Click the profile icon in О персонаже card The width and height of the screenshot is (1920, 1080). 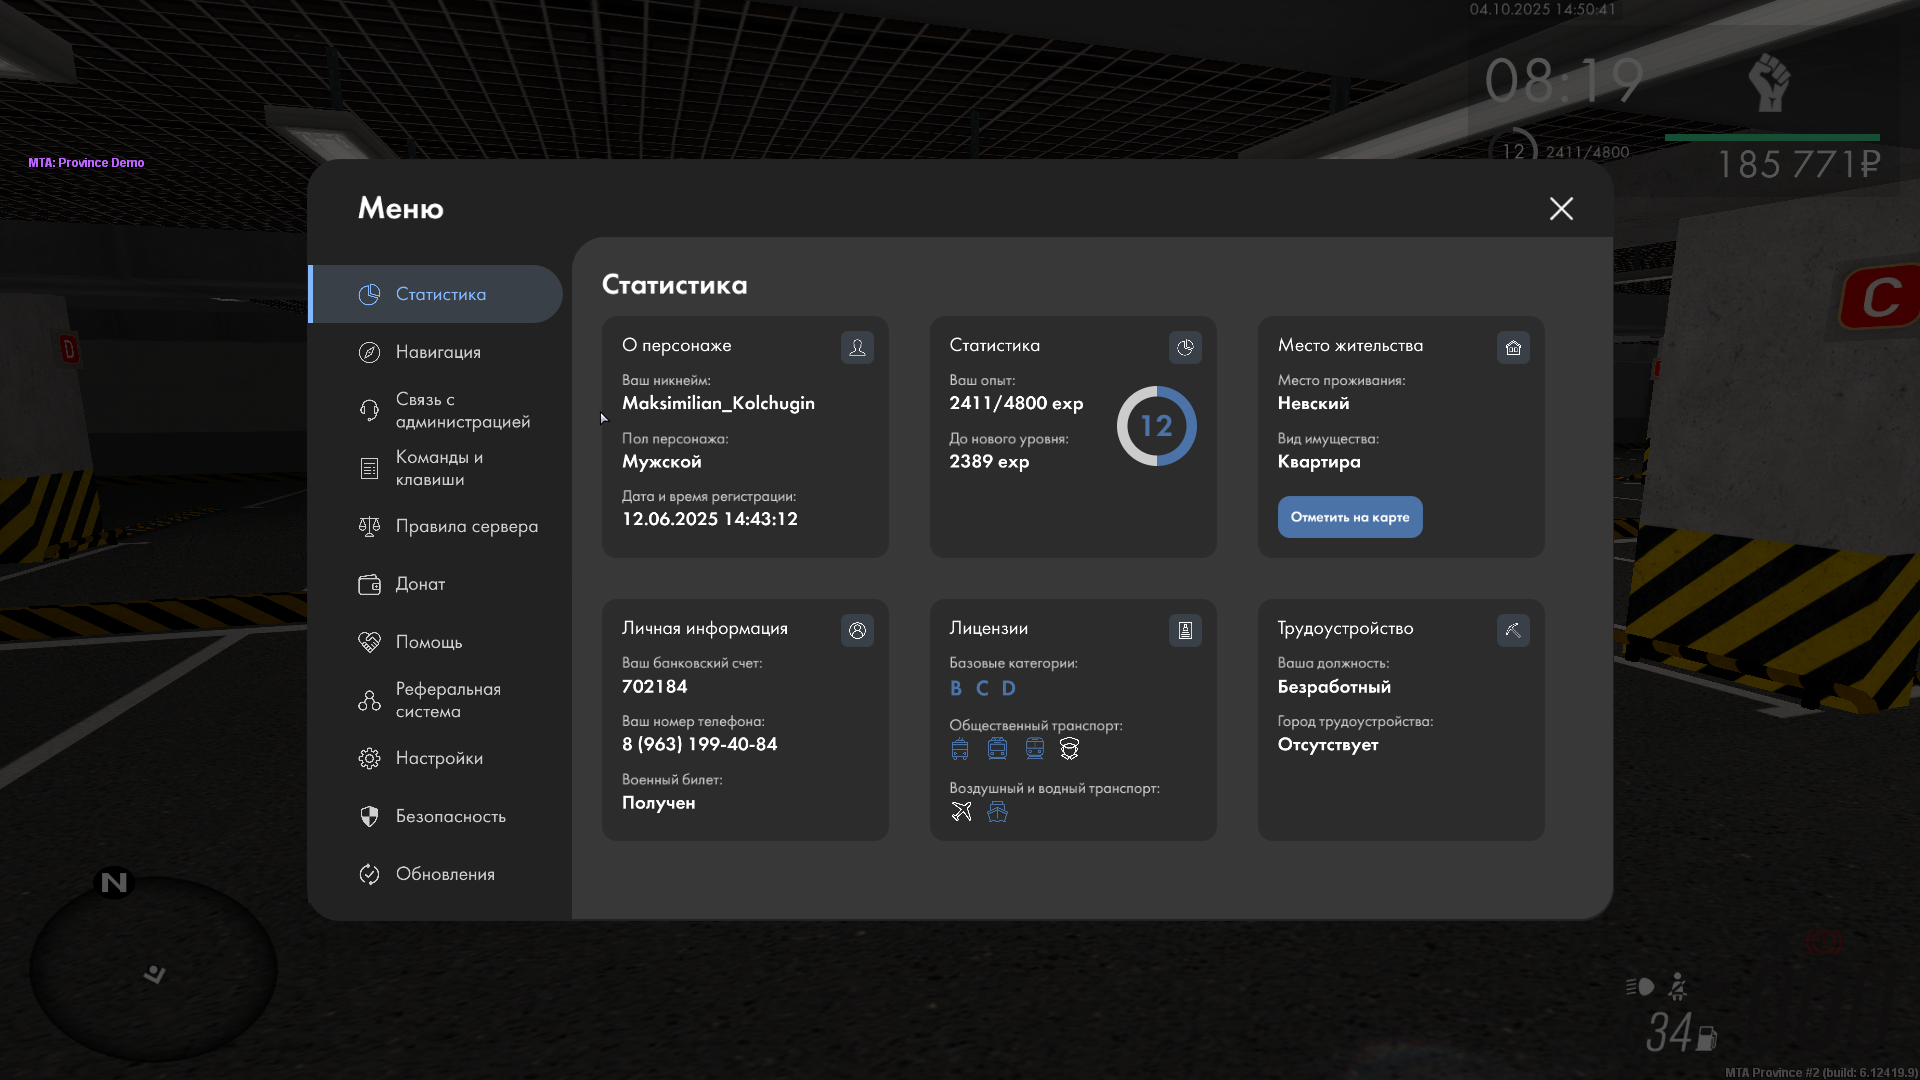pyautogui.click(x=857, y=348)
